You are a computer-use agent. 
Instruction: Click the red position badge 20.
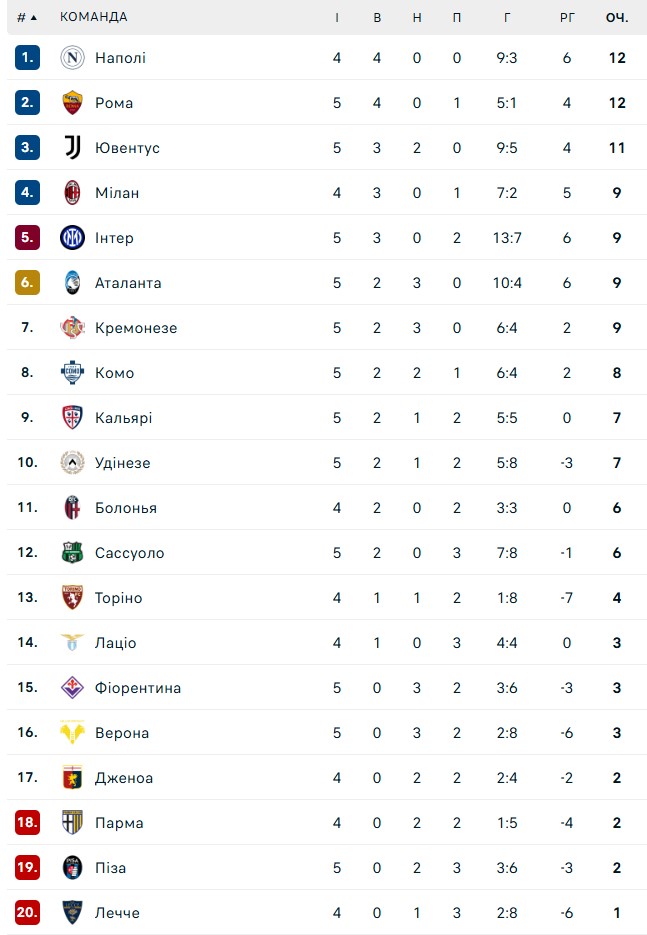(27, 913)
